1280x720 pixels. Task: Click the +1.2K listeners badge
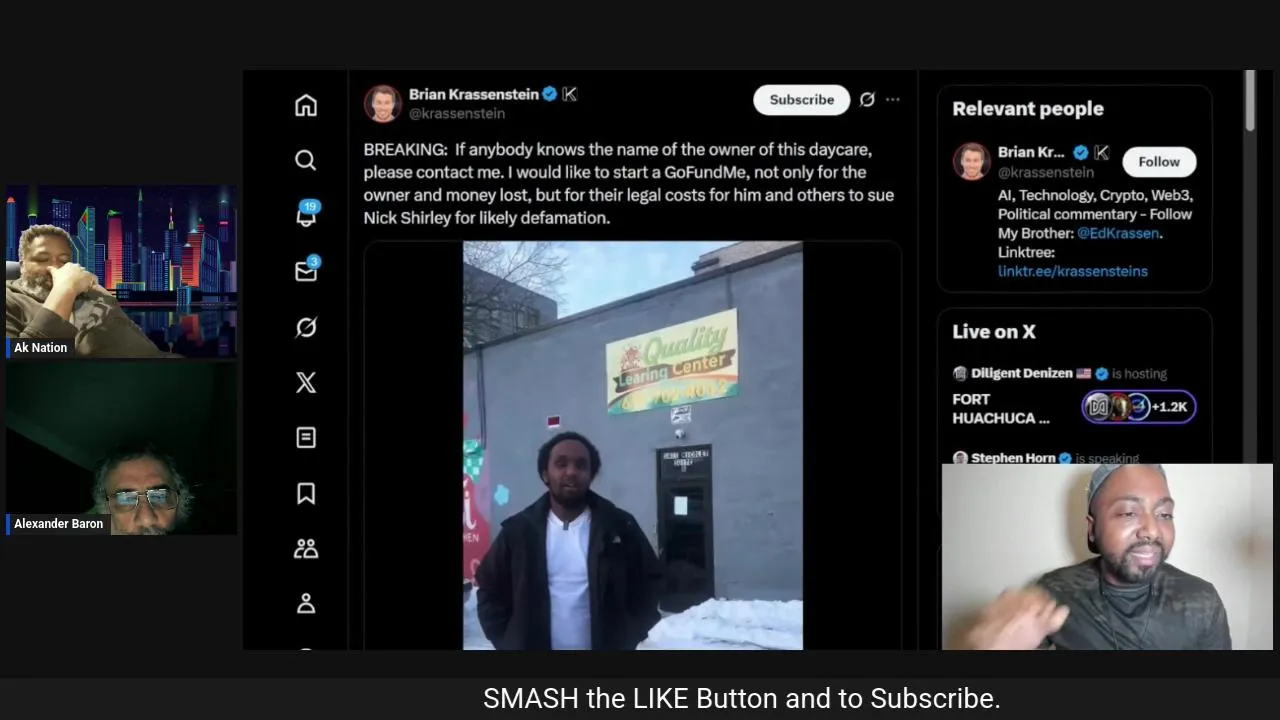[x=1138, y=407]
